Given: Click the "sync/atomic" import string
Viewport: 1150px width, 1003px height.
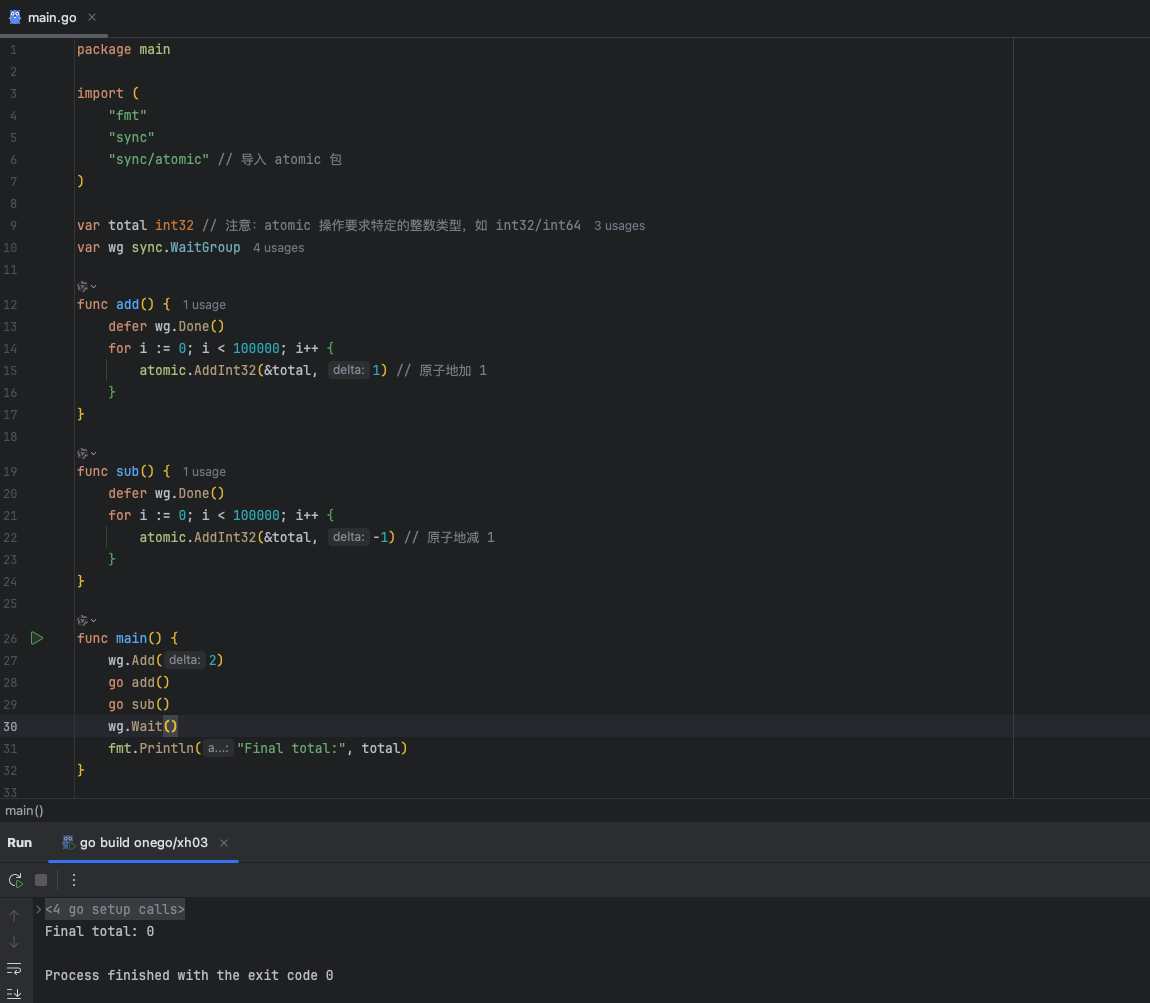Looking at the screenshot, I should [x=158, y=159].
